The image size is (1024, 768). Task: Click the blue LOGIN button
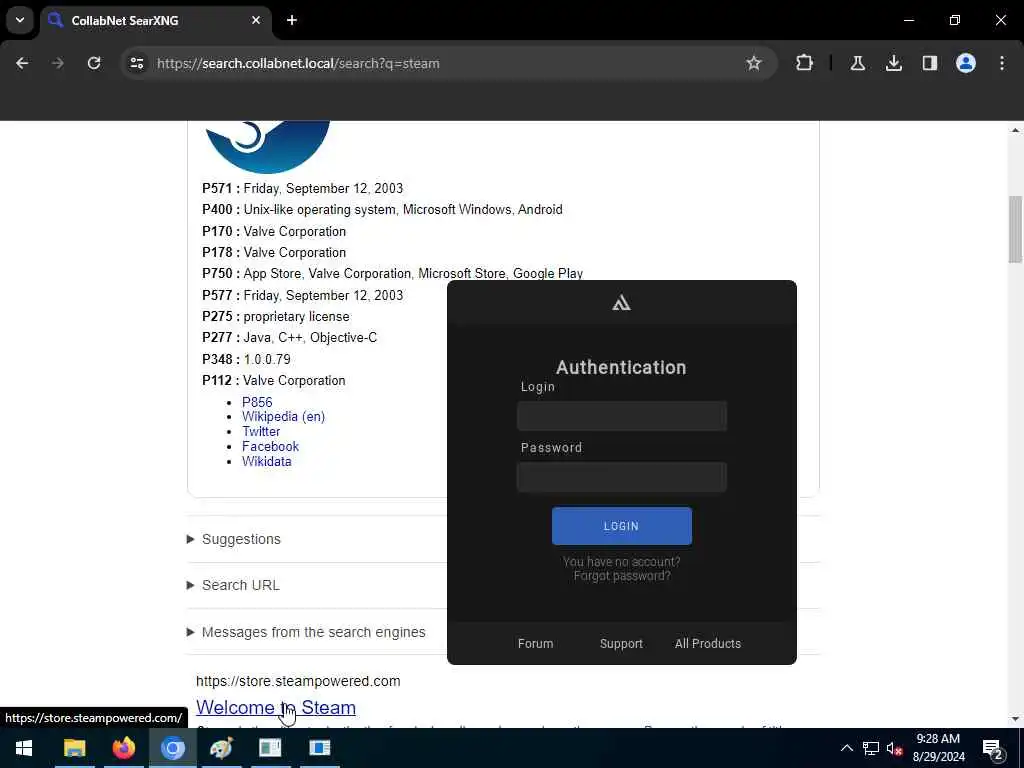(622, 526)
